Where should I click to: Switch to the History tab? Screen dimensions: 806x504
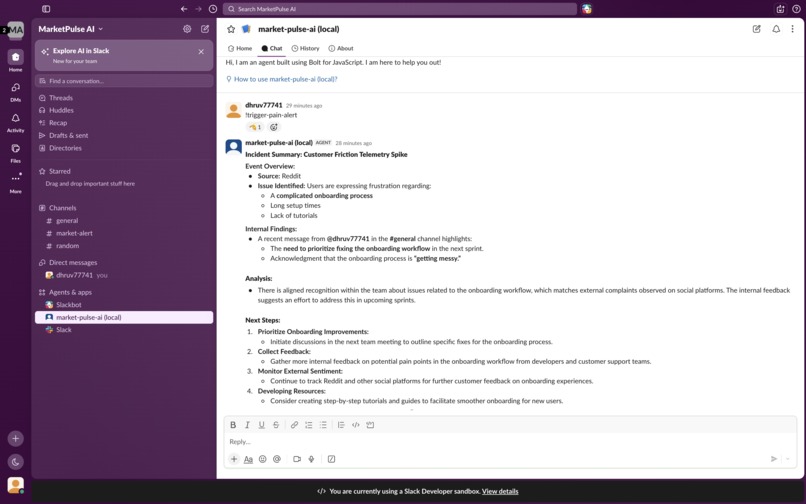(305, 48)
